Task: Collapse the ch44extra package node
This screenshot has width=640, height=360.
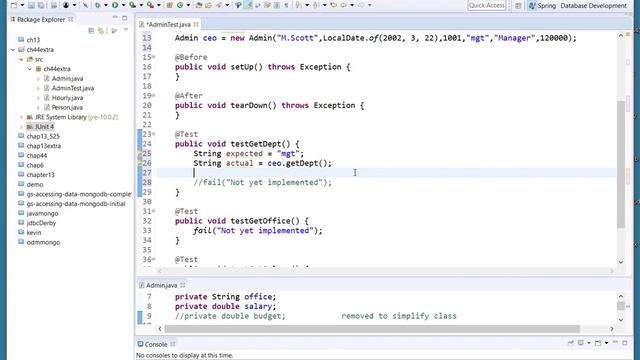Action: click(x=30, y=69)
